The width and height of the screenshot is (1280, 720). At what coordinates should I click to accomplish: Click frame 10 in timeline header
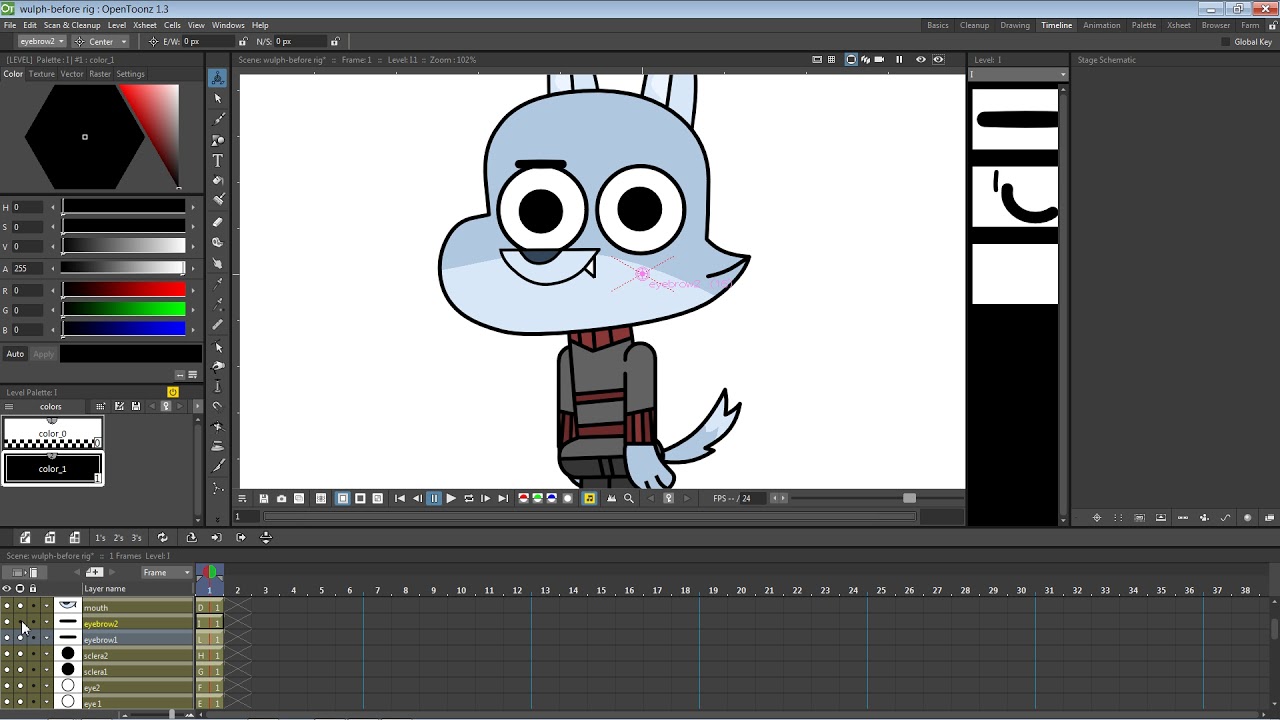pos(461,590)
